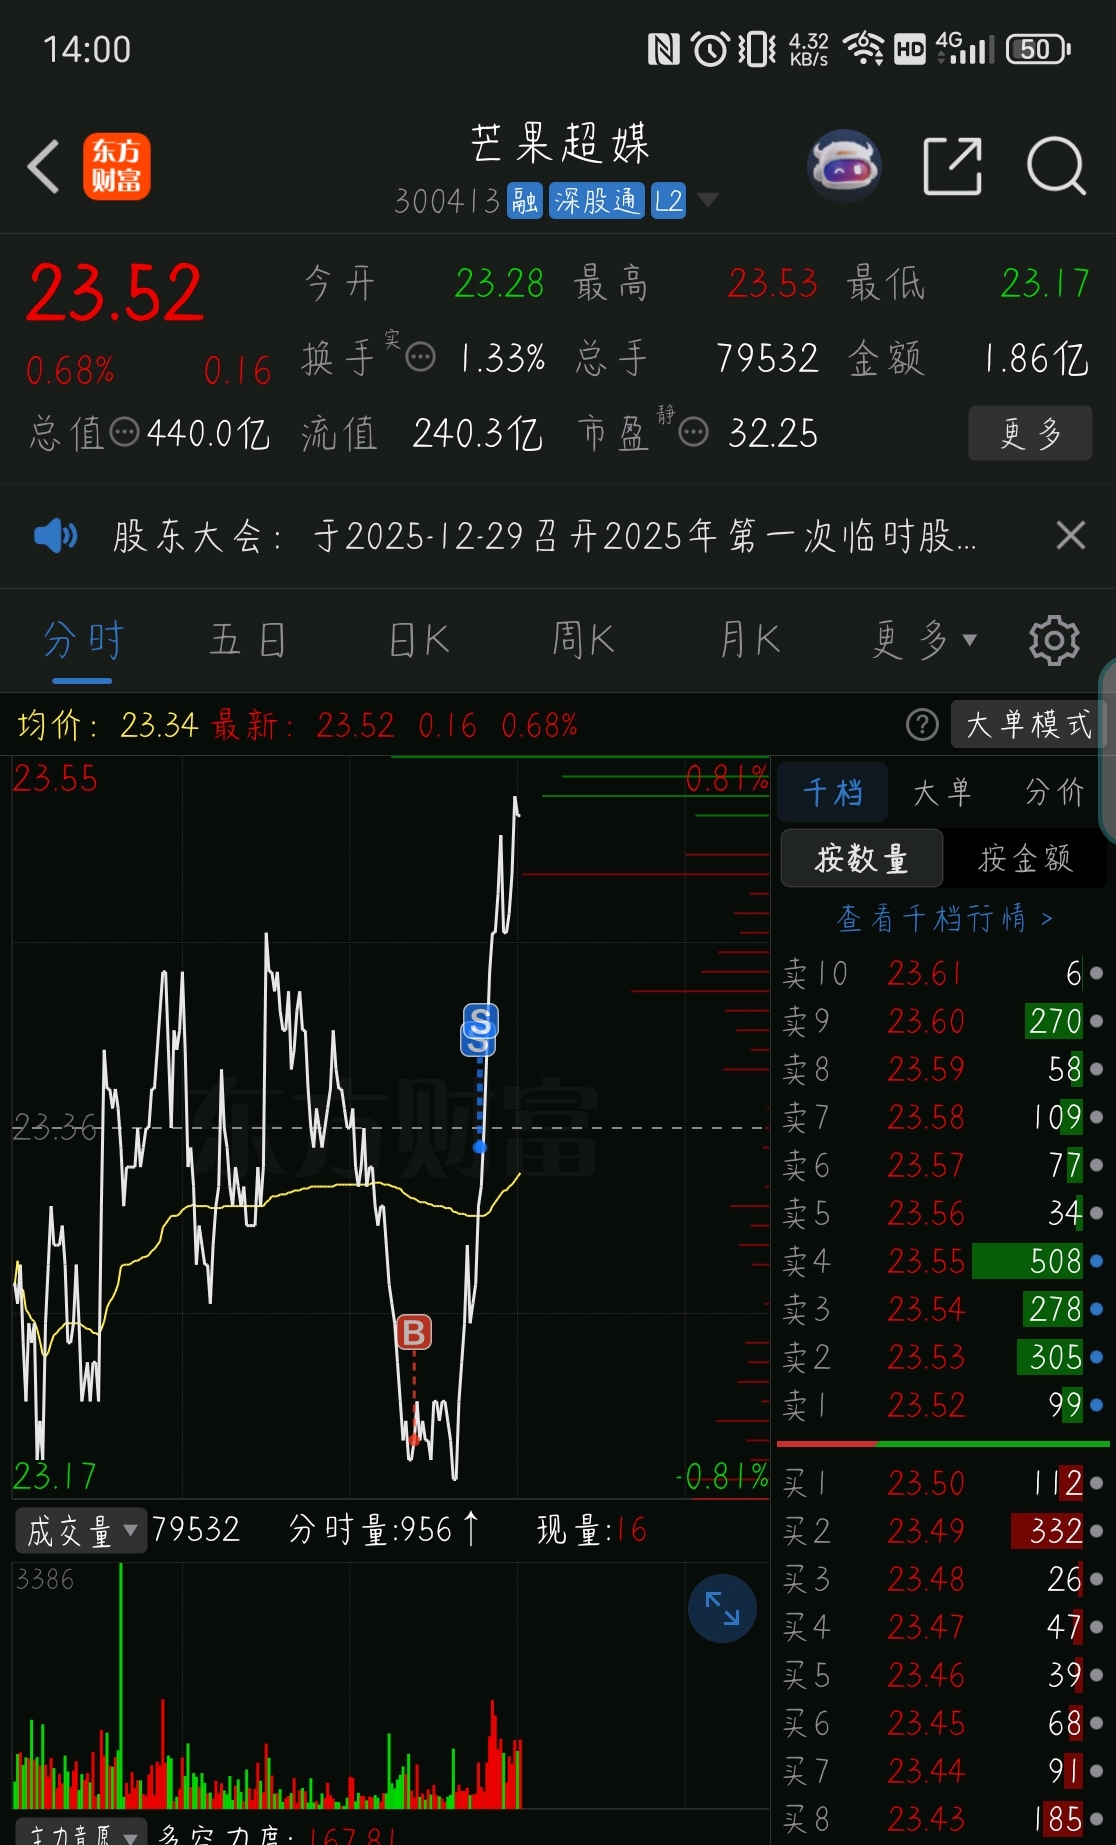Viewport: 1116px width, 1845px height.
Task: Tap the dot beside 卖4 row
Action: pyautogui.click(x=1097, y=1261)
